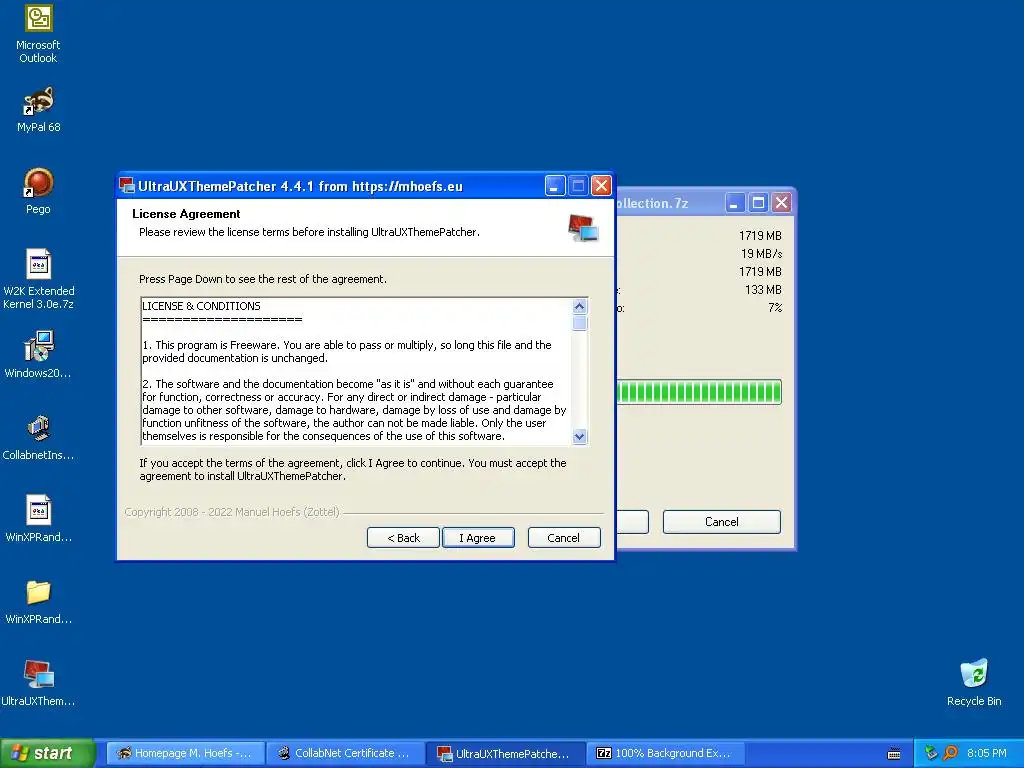Click the license scrollbar up arrow
Screen dimensions: 1024x768
[x=579, y=306]
